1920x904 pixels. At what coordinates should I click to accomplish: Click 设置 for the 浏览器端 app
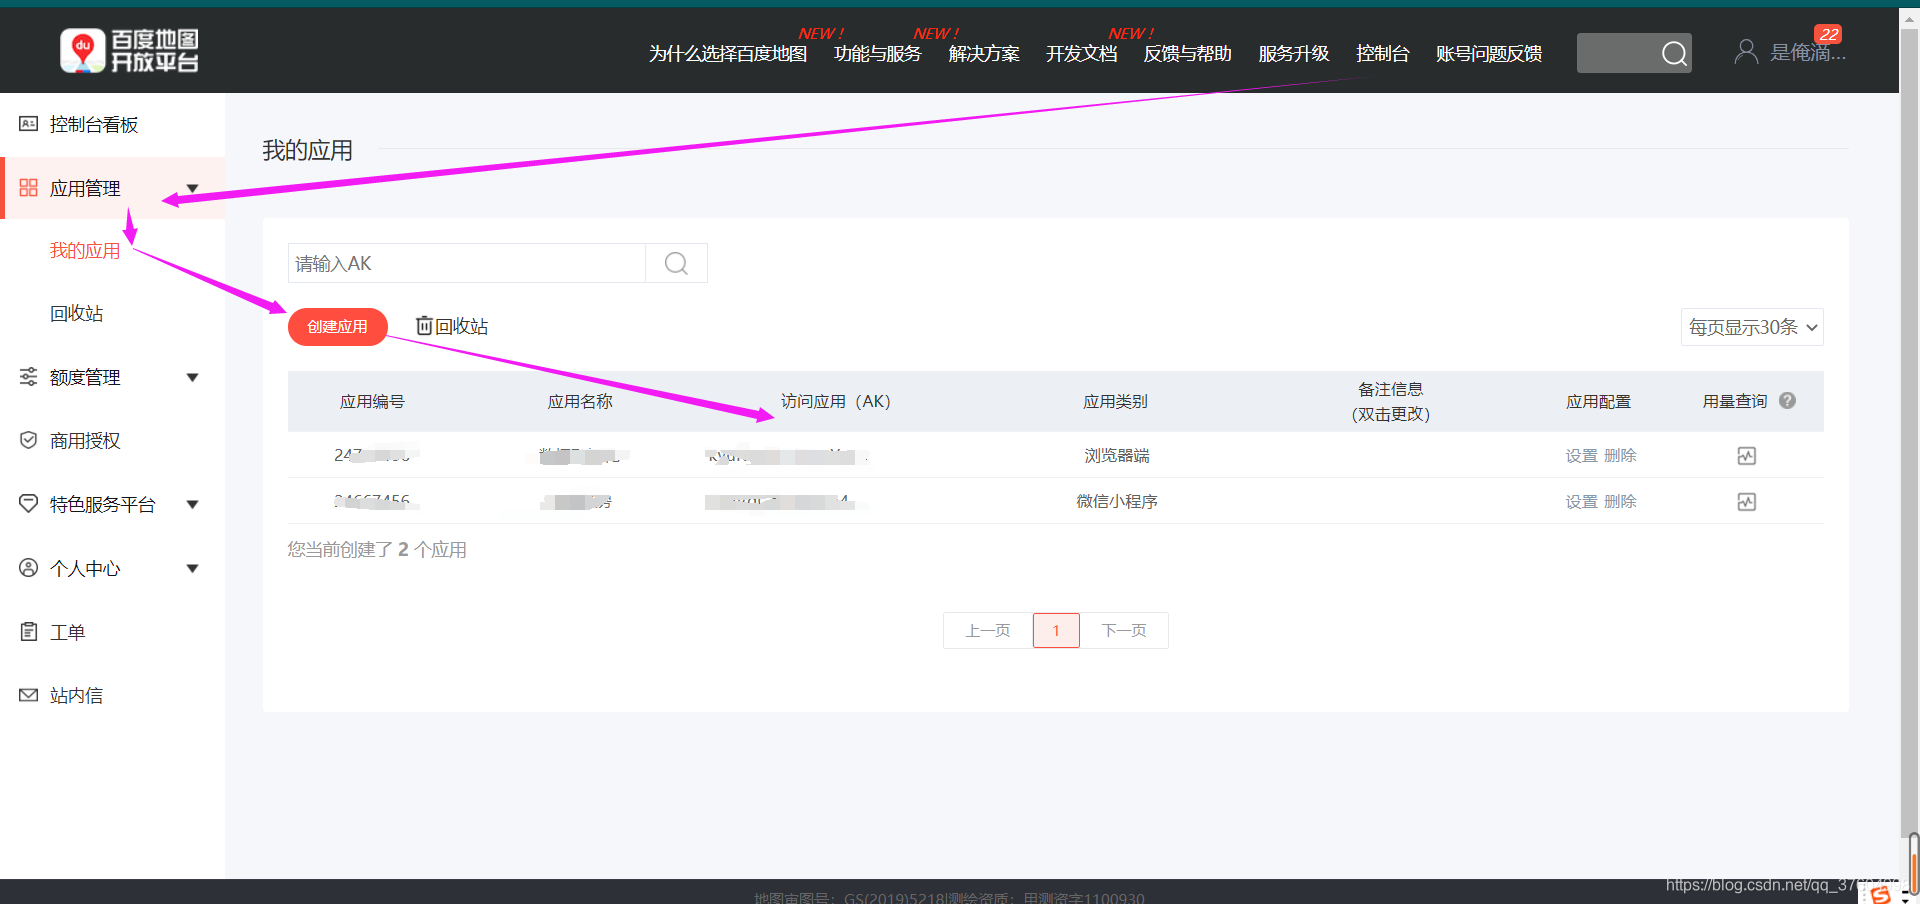pyautogui.click(x=1581, y=456)
